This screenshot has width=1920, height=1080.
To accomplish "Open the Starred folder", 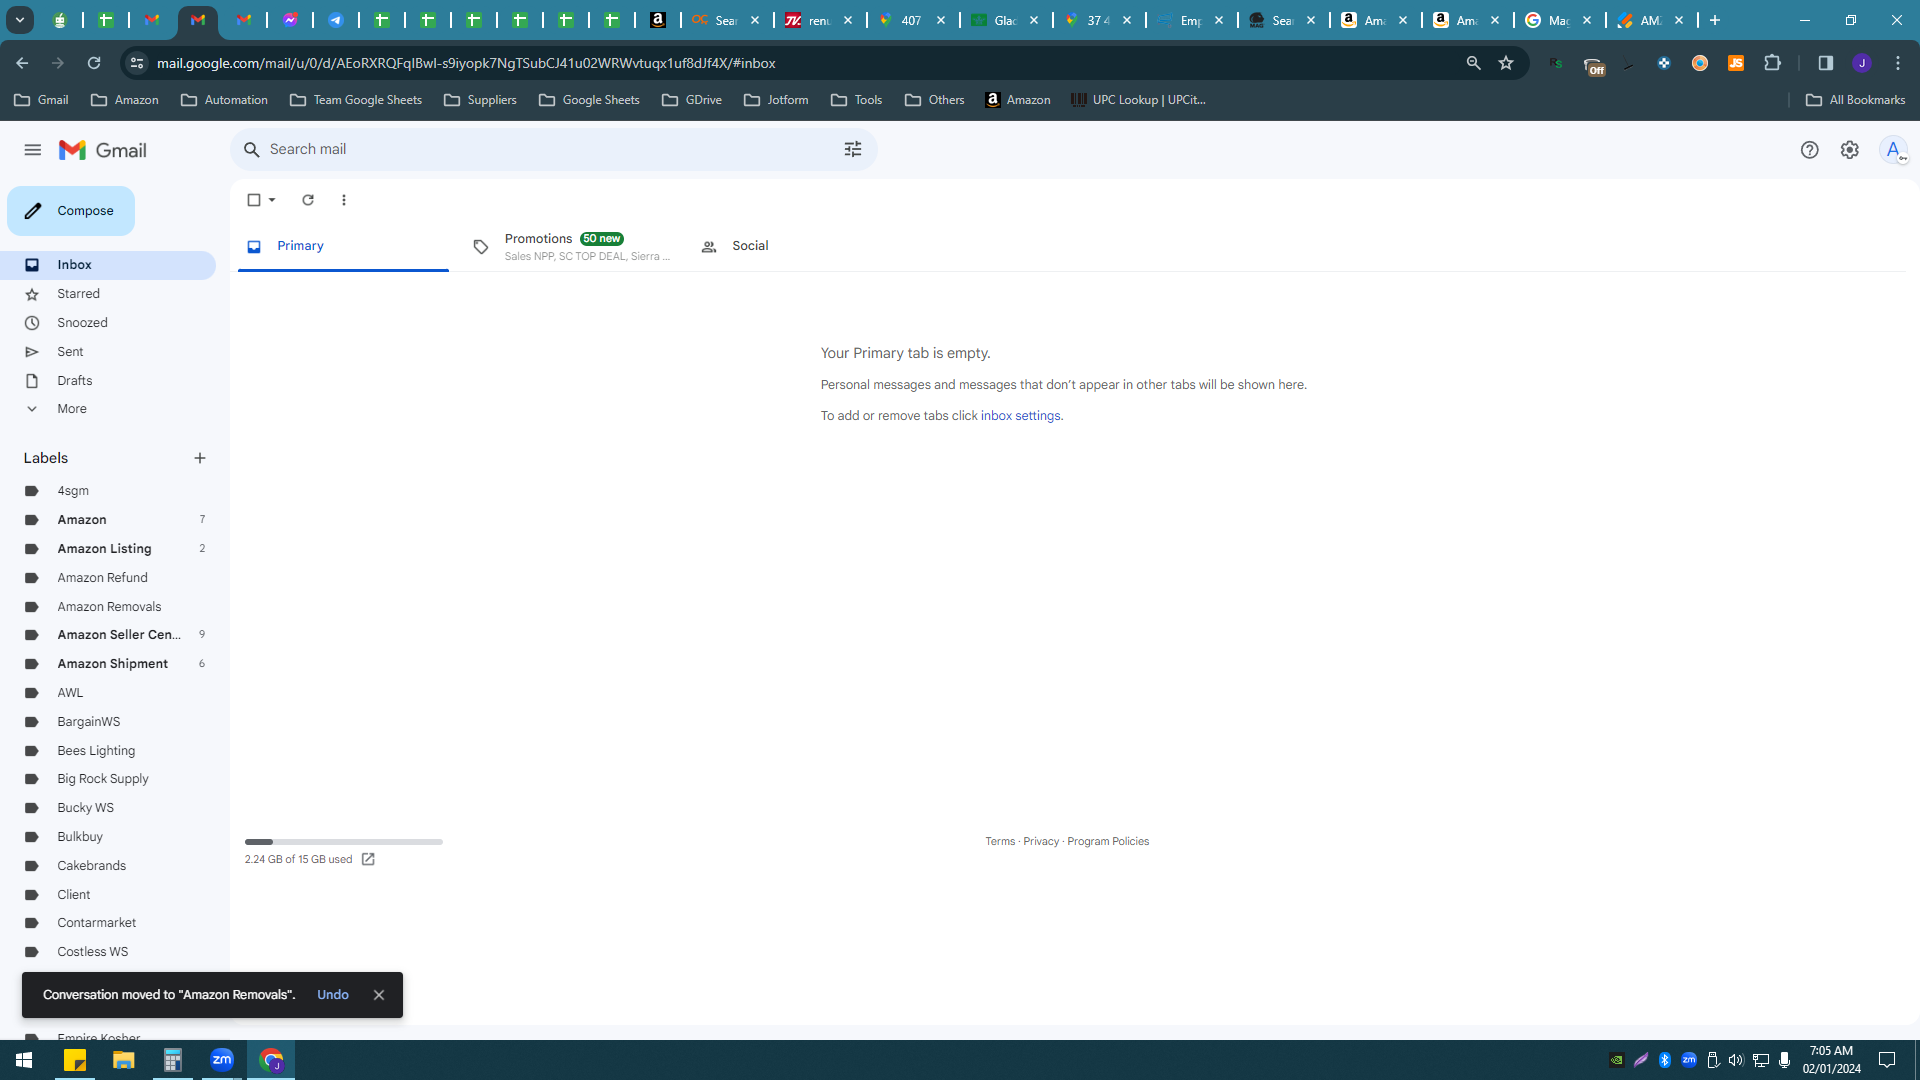I will tap(108, 294).
